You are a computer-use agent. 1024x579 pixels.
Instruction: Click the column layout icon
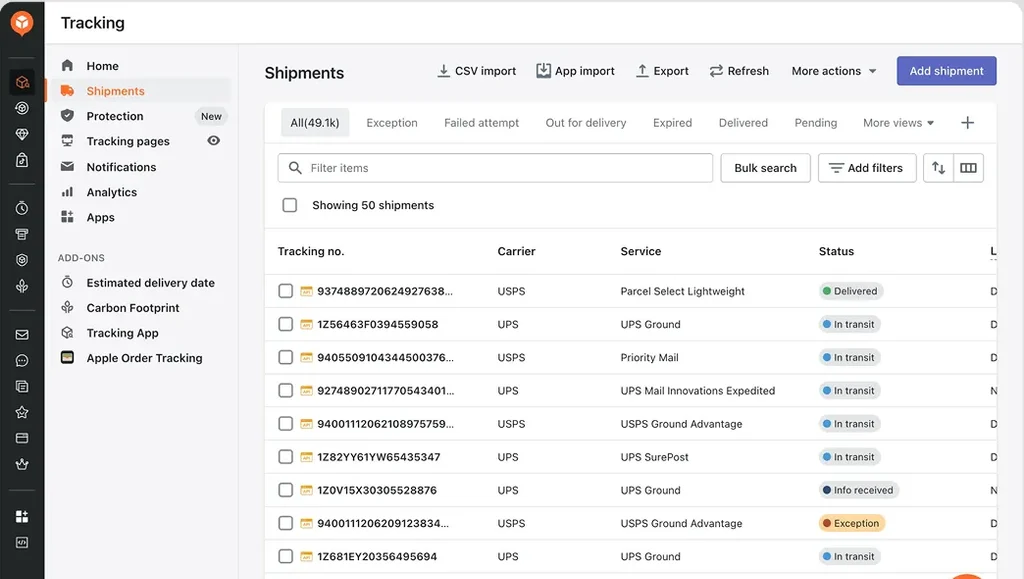[x=968, y=168]
